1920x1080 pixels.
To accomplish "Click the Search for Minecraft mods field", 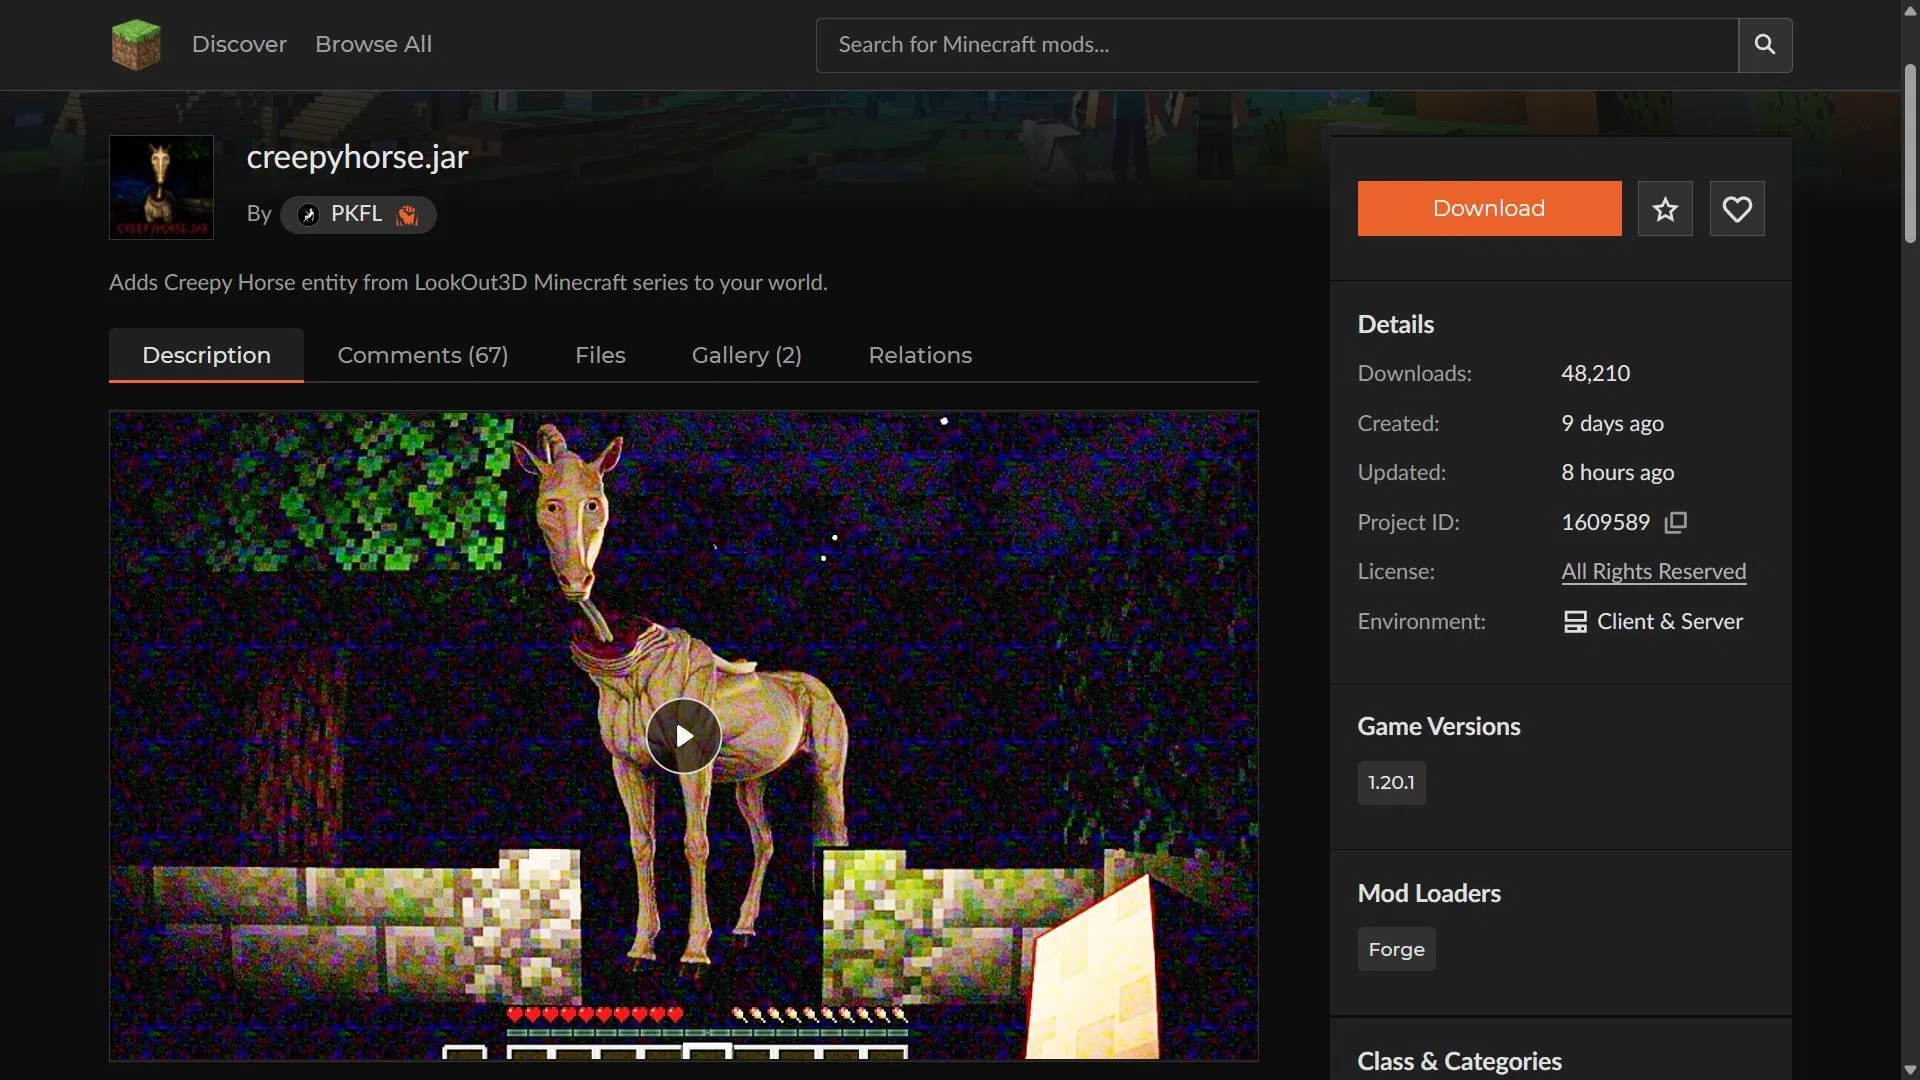I will [1277, 45].
